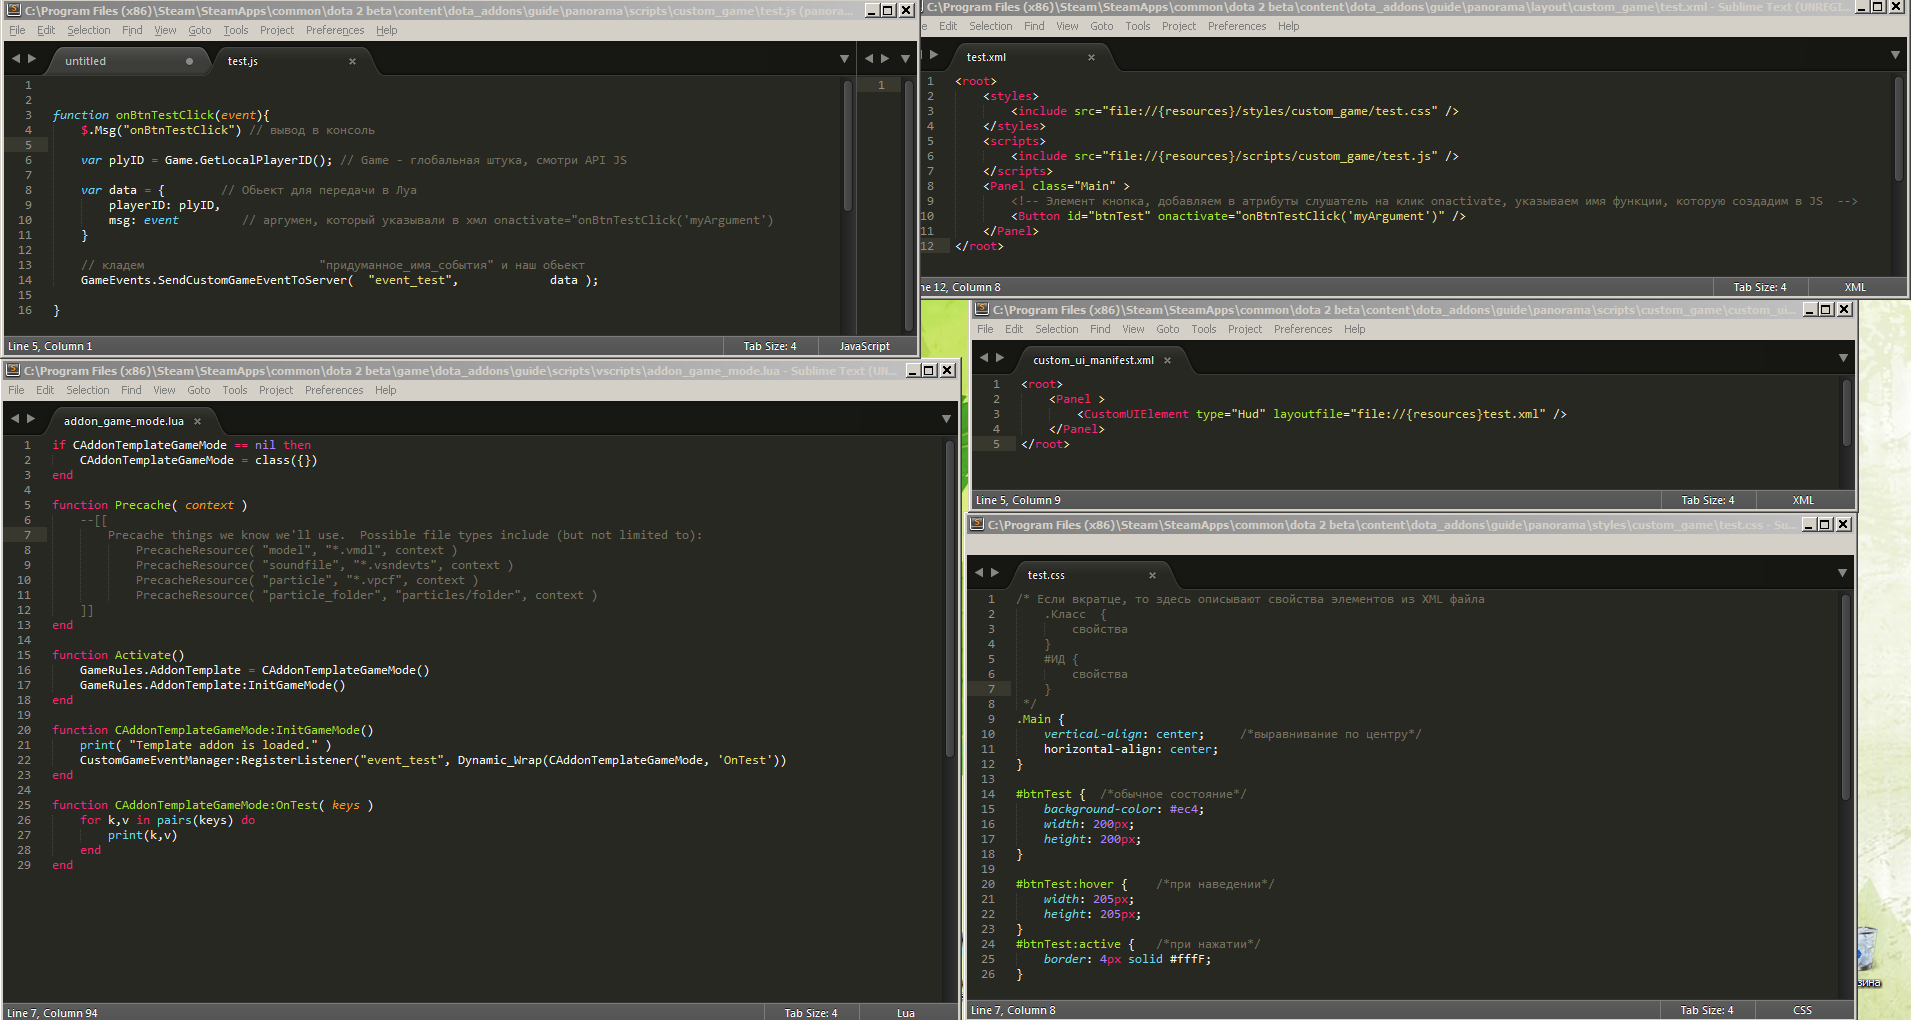Go to previous tab in test.css window
This screenshot has width=1911, height=1020.
979,573
